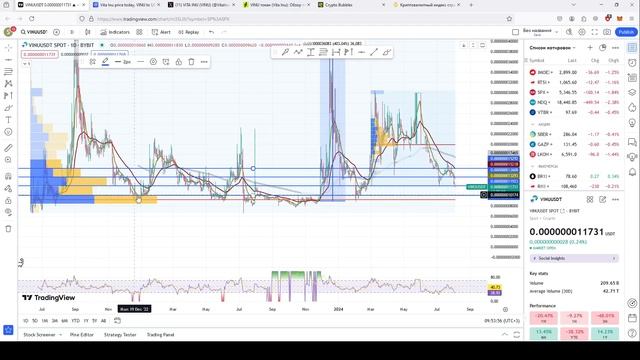
Task: Select the brush drawing tool
Action: pyautogui.click(x=8, y=108)
